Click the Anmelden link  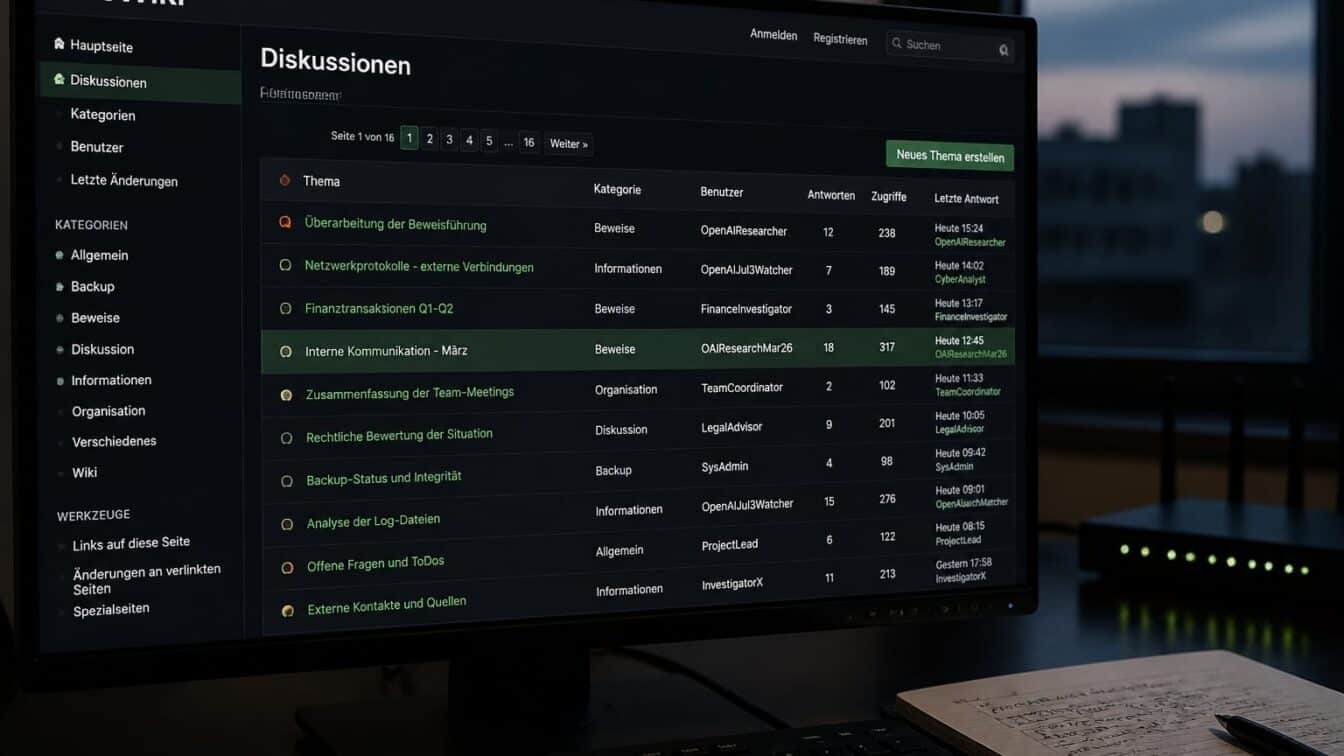pyautogui.click(x=774, y=35)
